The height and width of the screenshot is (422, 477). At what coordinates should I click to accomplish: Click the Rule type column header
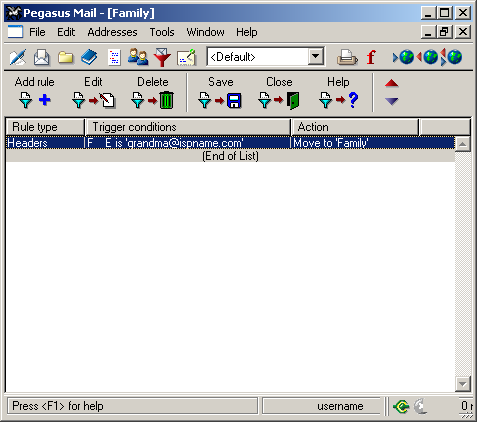[x=45, y=127]
